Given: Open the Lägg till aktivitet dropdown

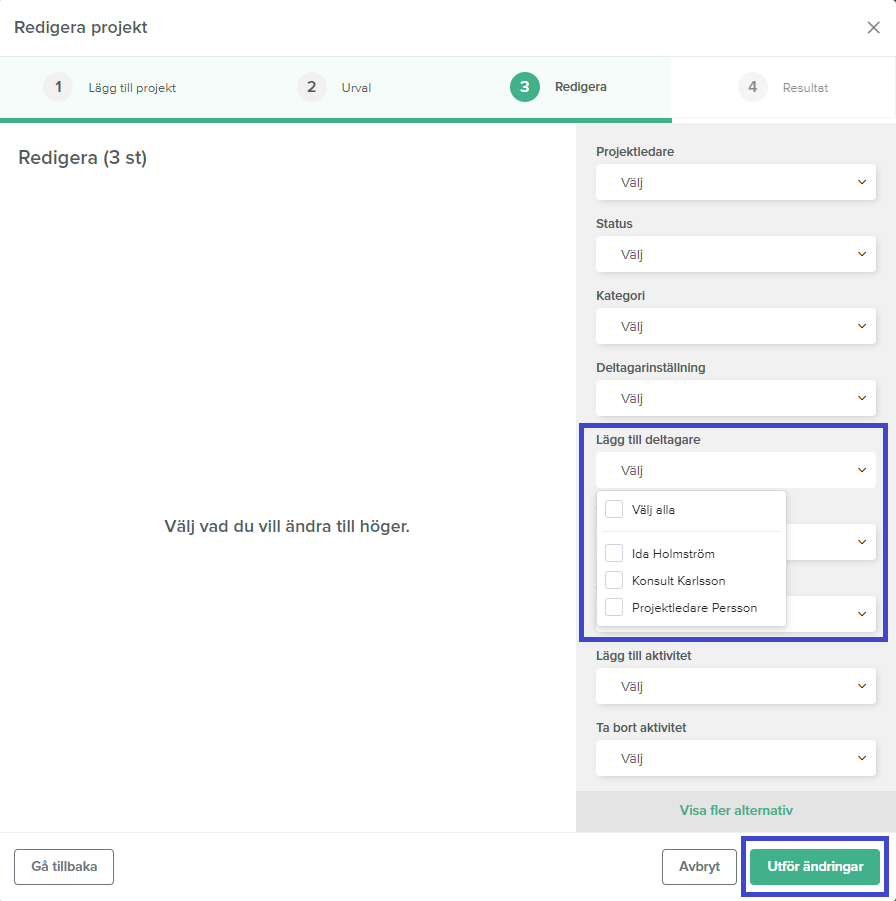Looking at the screenshot, I should [735, 687].
